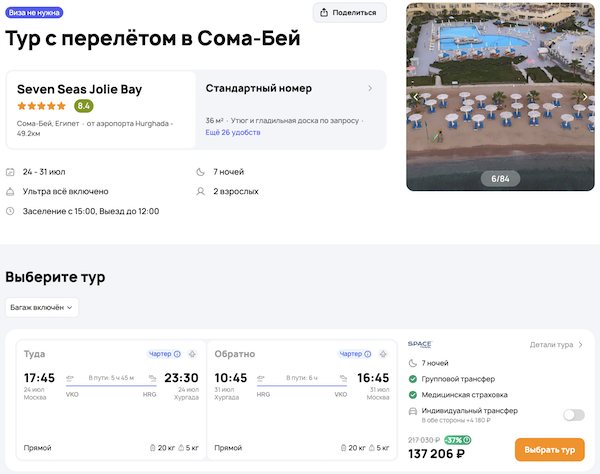This screenshot has width=600, height=474.
Task: Click airline logo icon on Туда flight
Action: (192, 354)
